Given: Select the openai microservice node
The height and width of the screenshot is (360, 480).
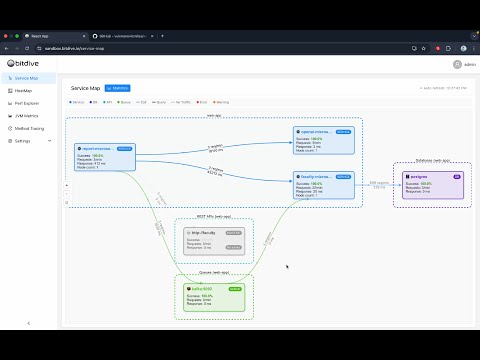Looking at the screenshot, I should click(324, 140).
